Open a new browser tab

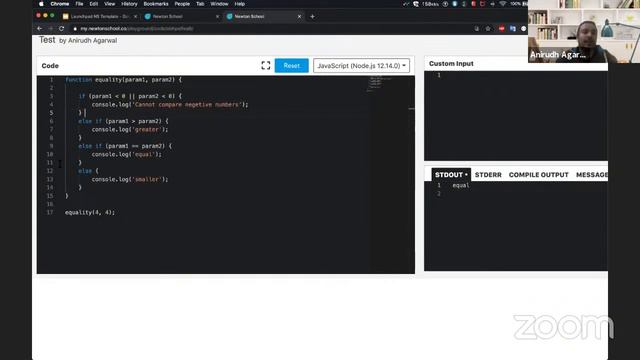coord(312,16)
